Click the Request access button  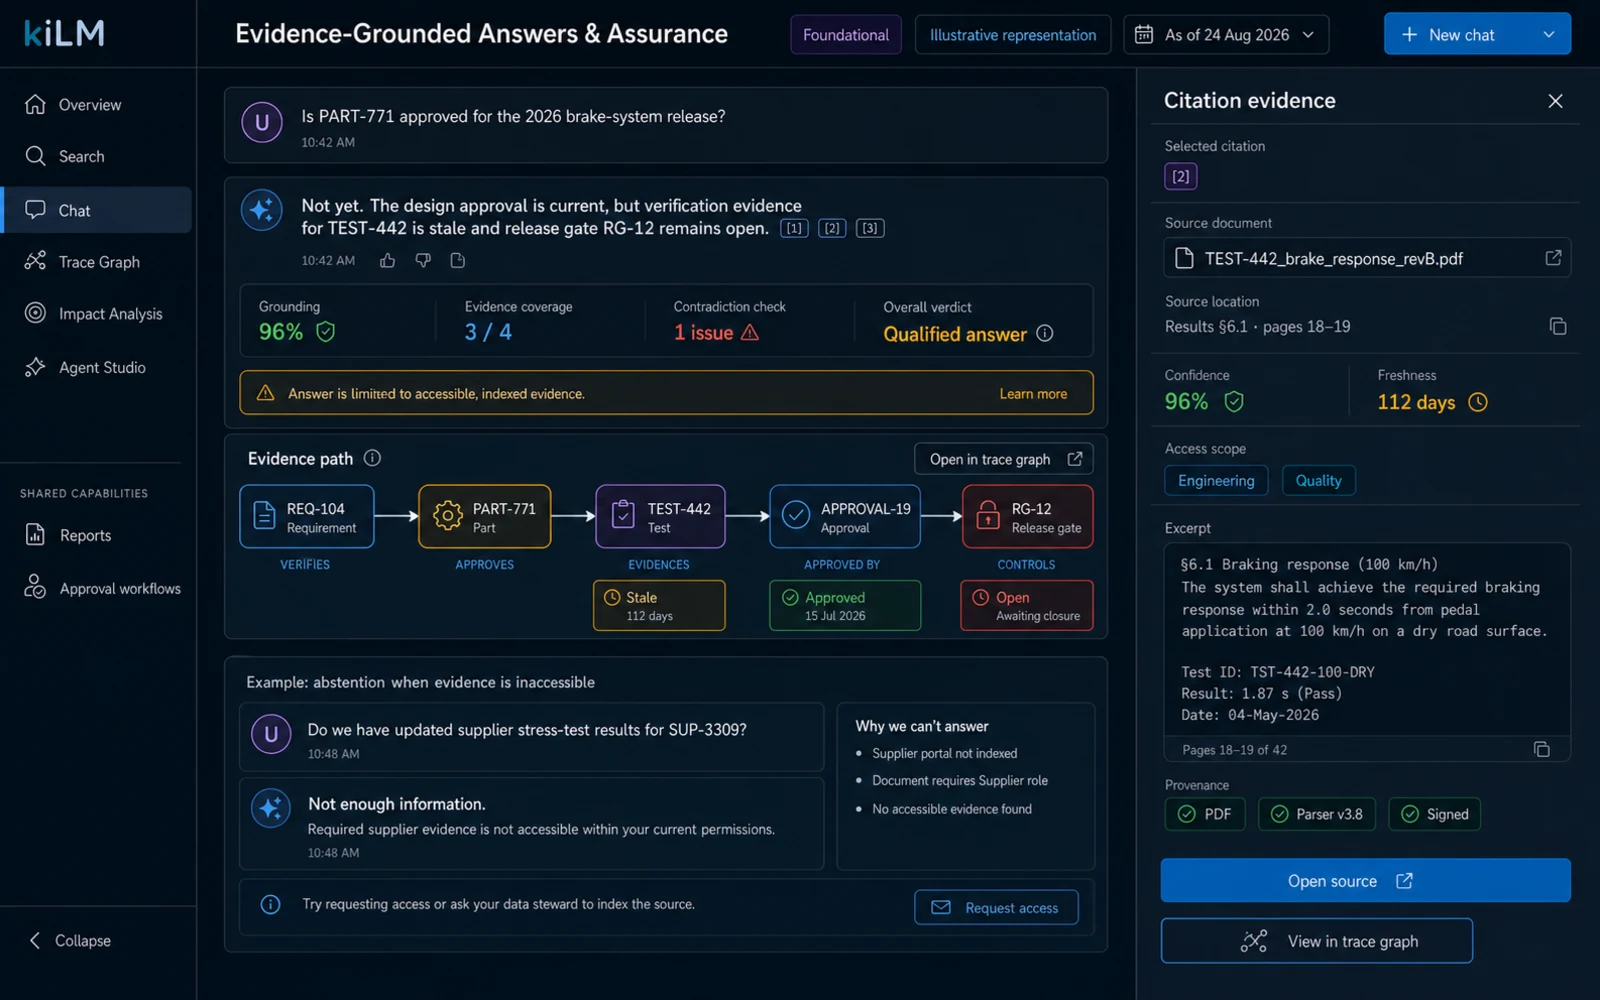pos(996,907)
